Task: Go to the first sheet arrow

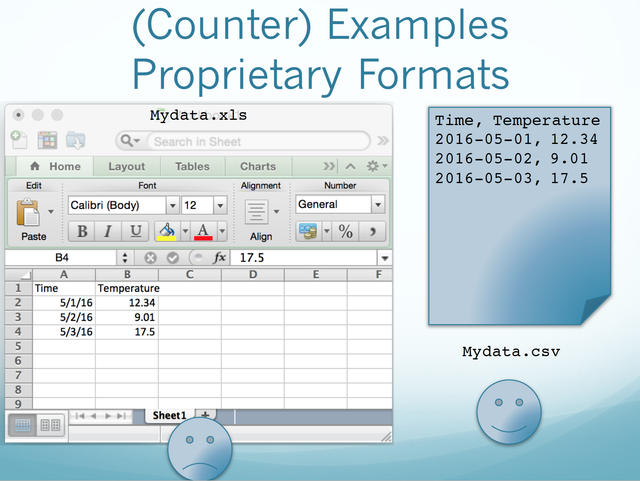Action: click(80, 416)
